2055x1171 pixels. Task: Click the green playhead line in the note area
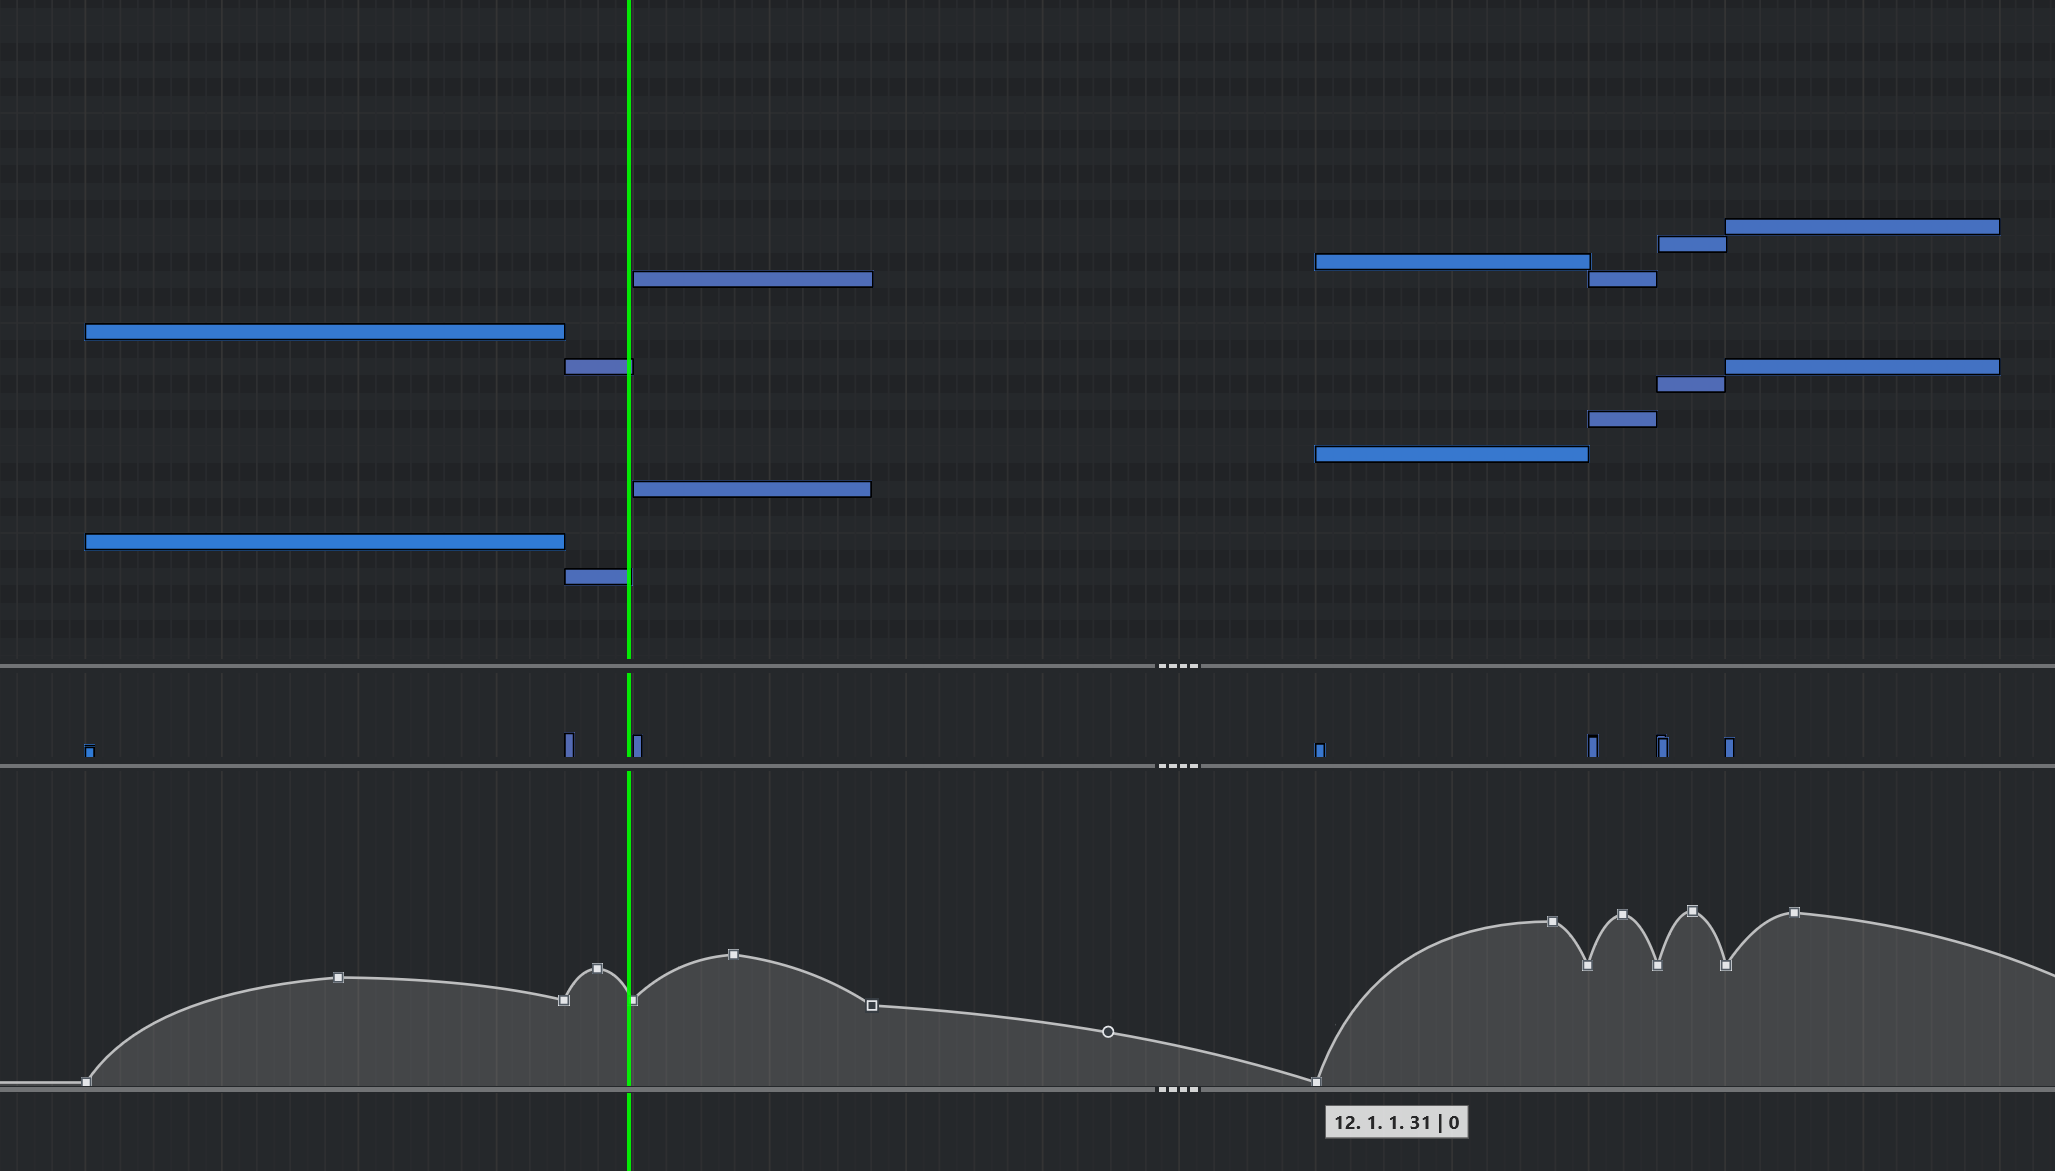(x=629, y=150)
